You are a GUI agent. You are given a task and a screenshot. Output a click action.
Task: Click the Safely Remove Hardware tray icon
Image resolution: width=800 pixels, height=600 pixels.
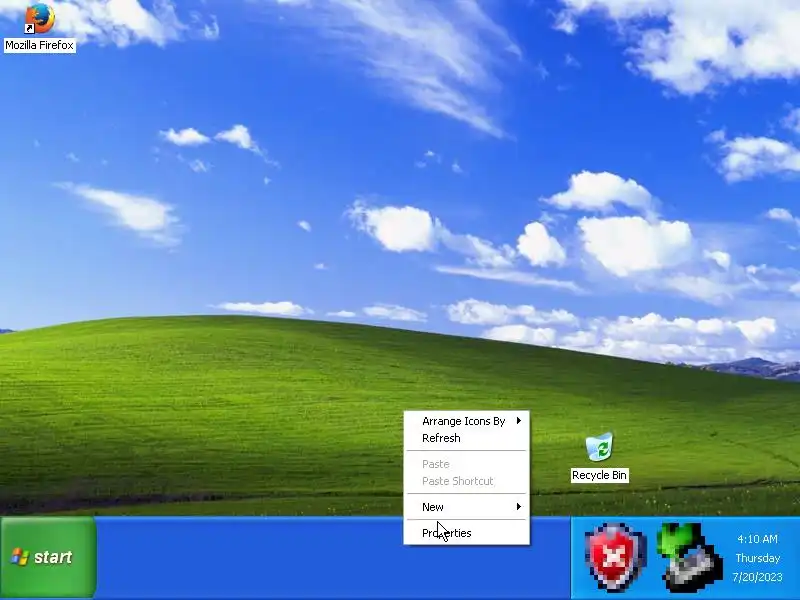pyautogui.click(x=688, y=557)
